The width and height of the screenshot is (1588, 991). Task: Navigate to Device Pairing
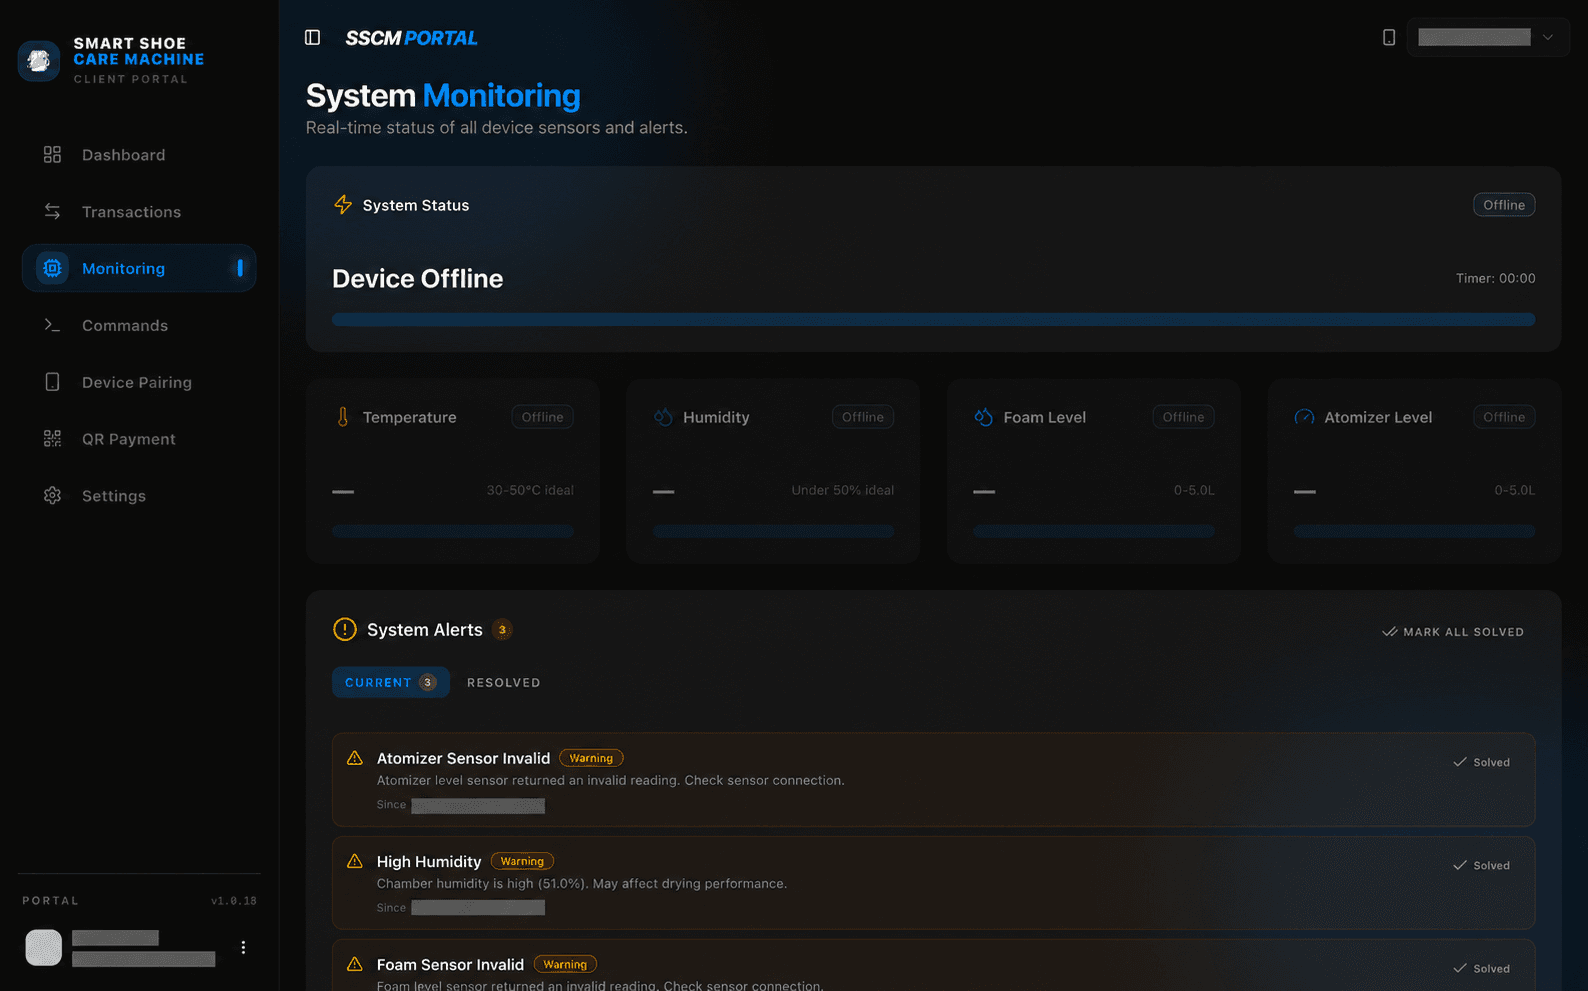[139, 382]
